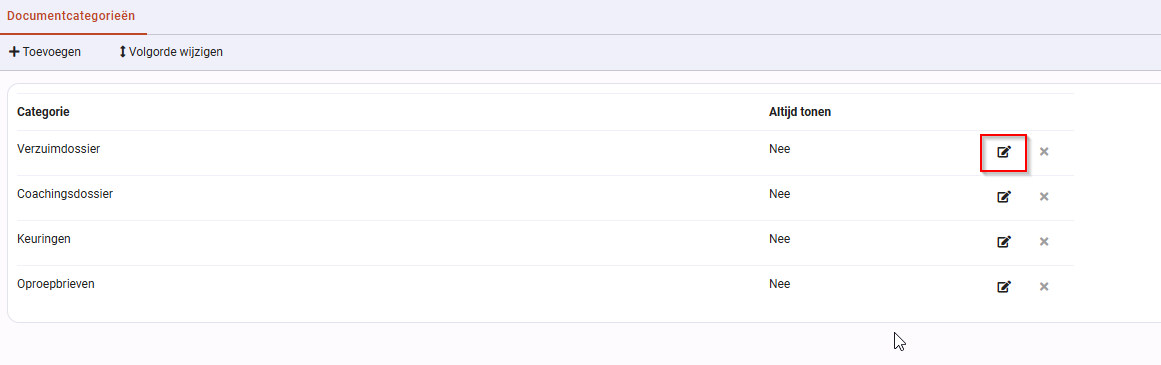This screenshot has width=1161, height=365.
Task: Select the Coachingsdossier row label
Action: pos(64,194)
